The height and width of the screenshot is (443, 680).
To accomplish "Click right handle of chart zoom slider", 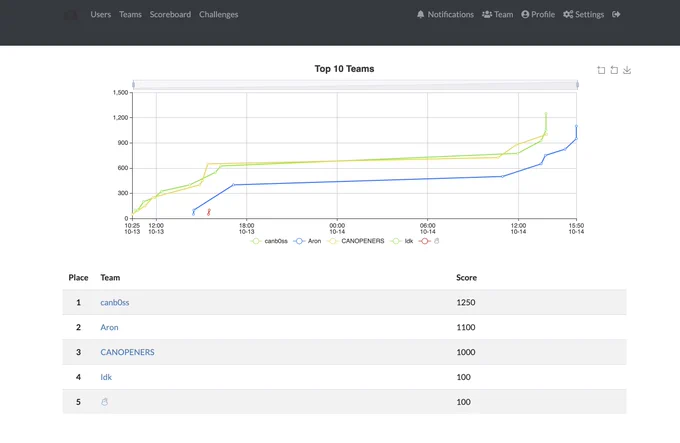I will click(x=577, y=85).
